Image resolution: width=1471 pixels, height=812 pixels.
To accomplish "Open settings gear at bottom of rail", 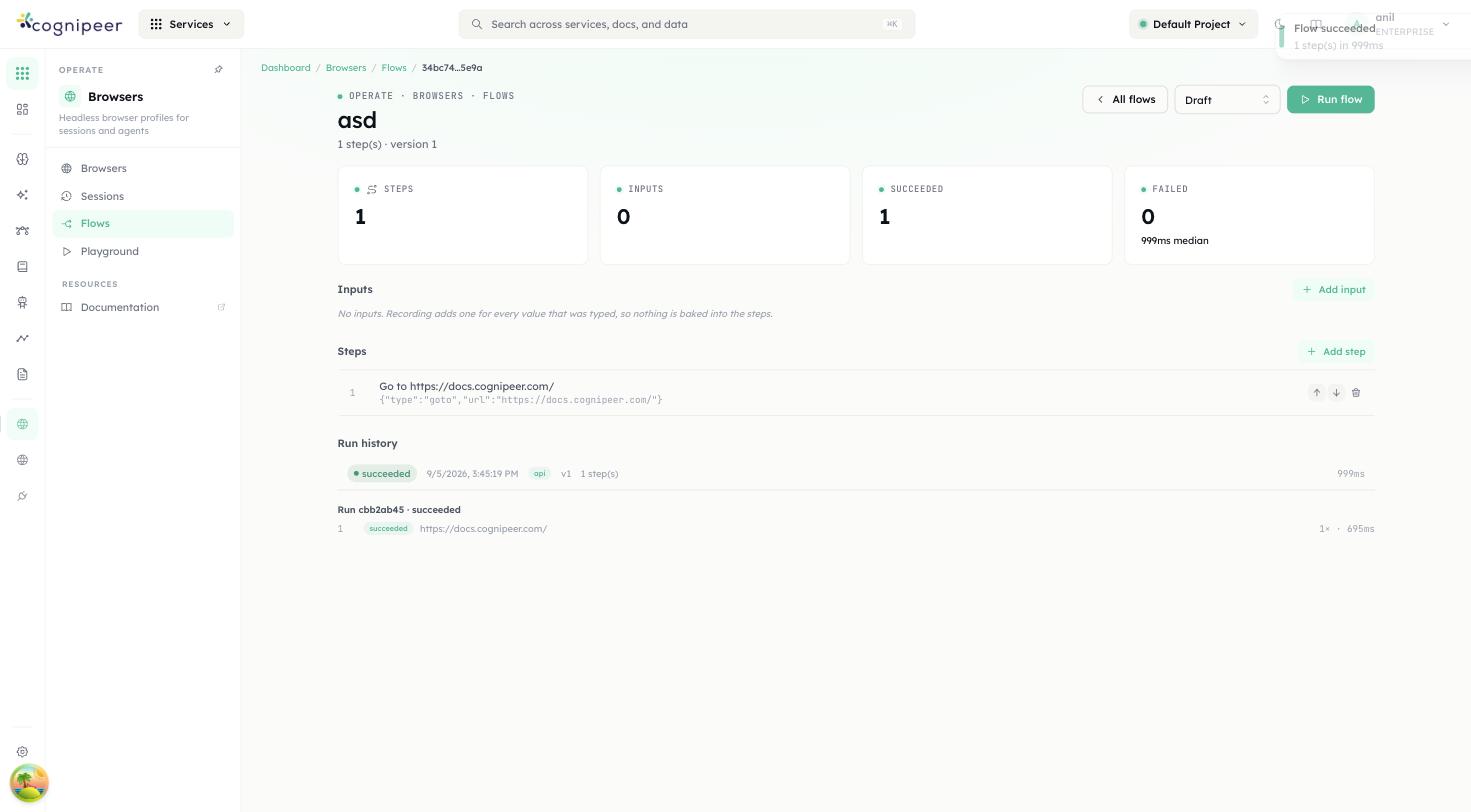I will [22, 752].
